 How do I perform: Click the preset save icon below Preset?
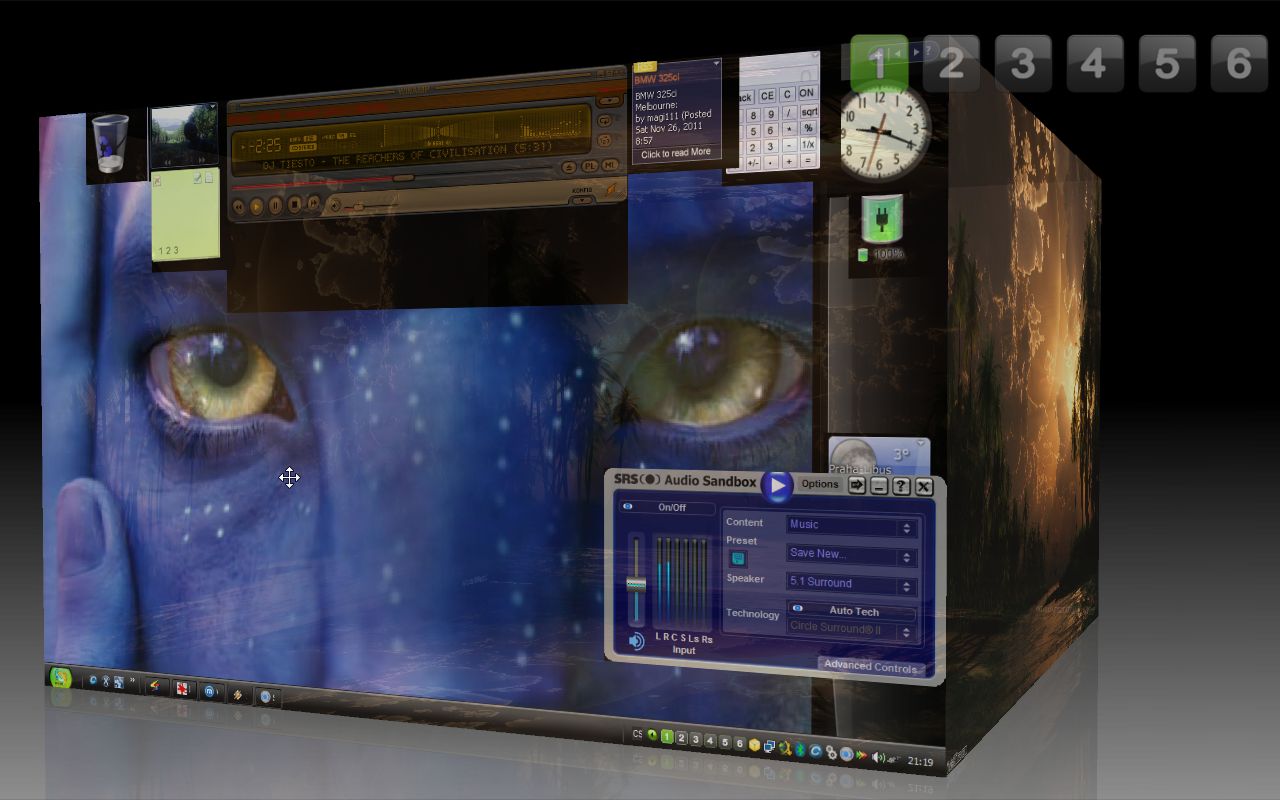(738, 559)
